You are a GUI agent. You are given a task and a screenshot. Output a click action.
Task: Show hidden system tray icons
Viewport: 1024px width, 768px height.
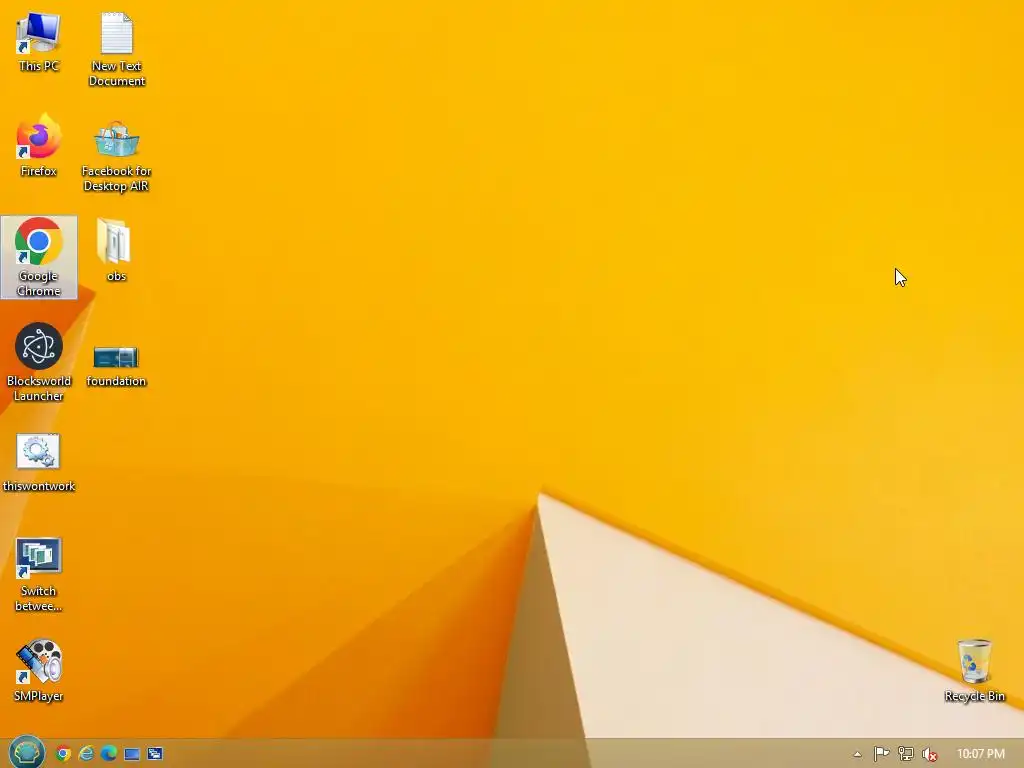[857, 754]
